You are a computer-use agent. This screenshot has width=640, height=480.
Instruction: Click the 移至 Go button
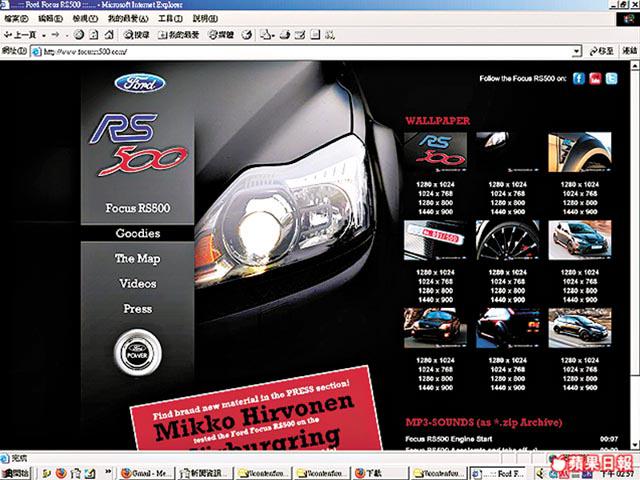tap(602, 51)
